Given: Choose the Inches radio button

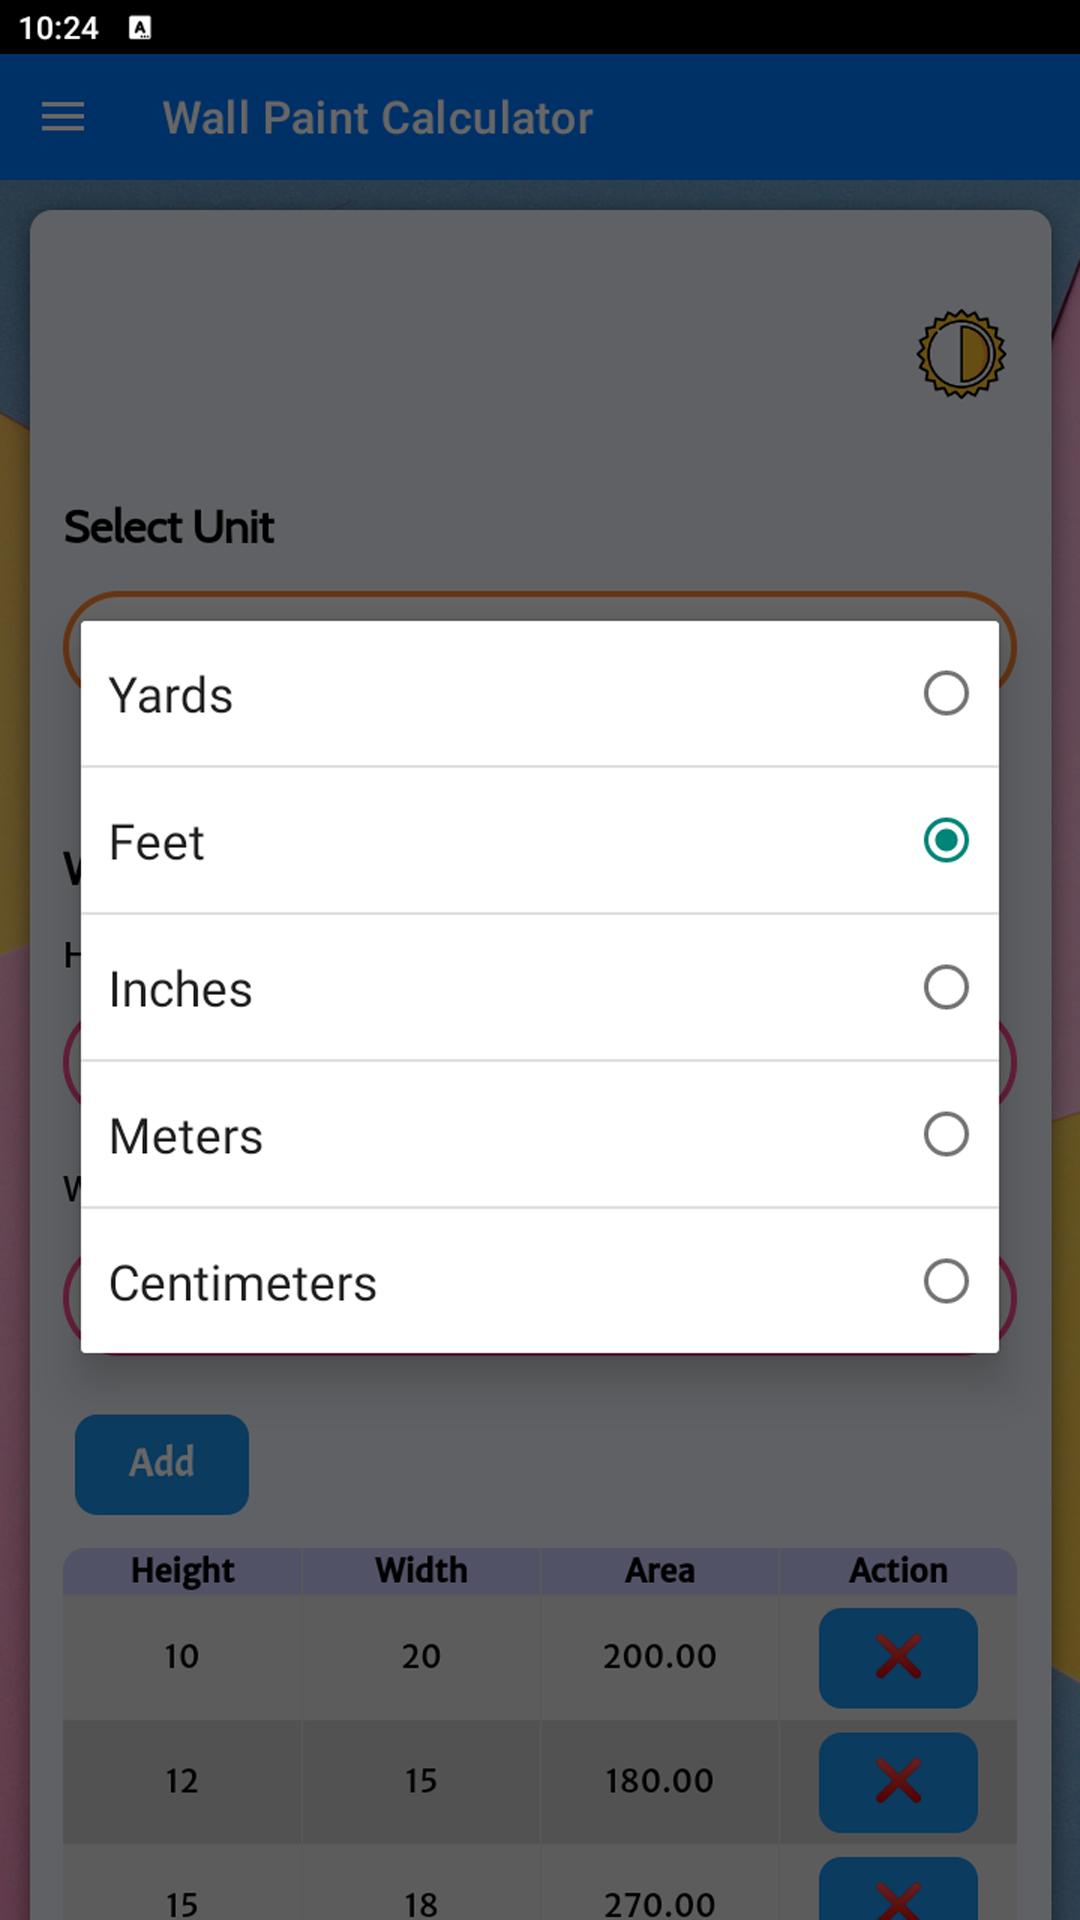Looking at the screenshot, I should click(945, 987).
